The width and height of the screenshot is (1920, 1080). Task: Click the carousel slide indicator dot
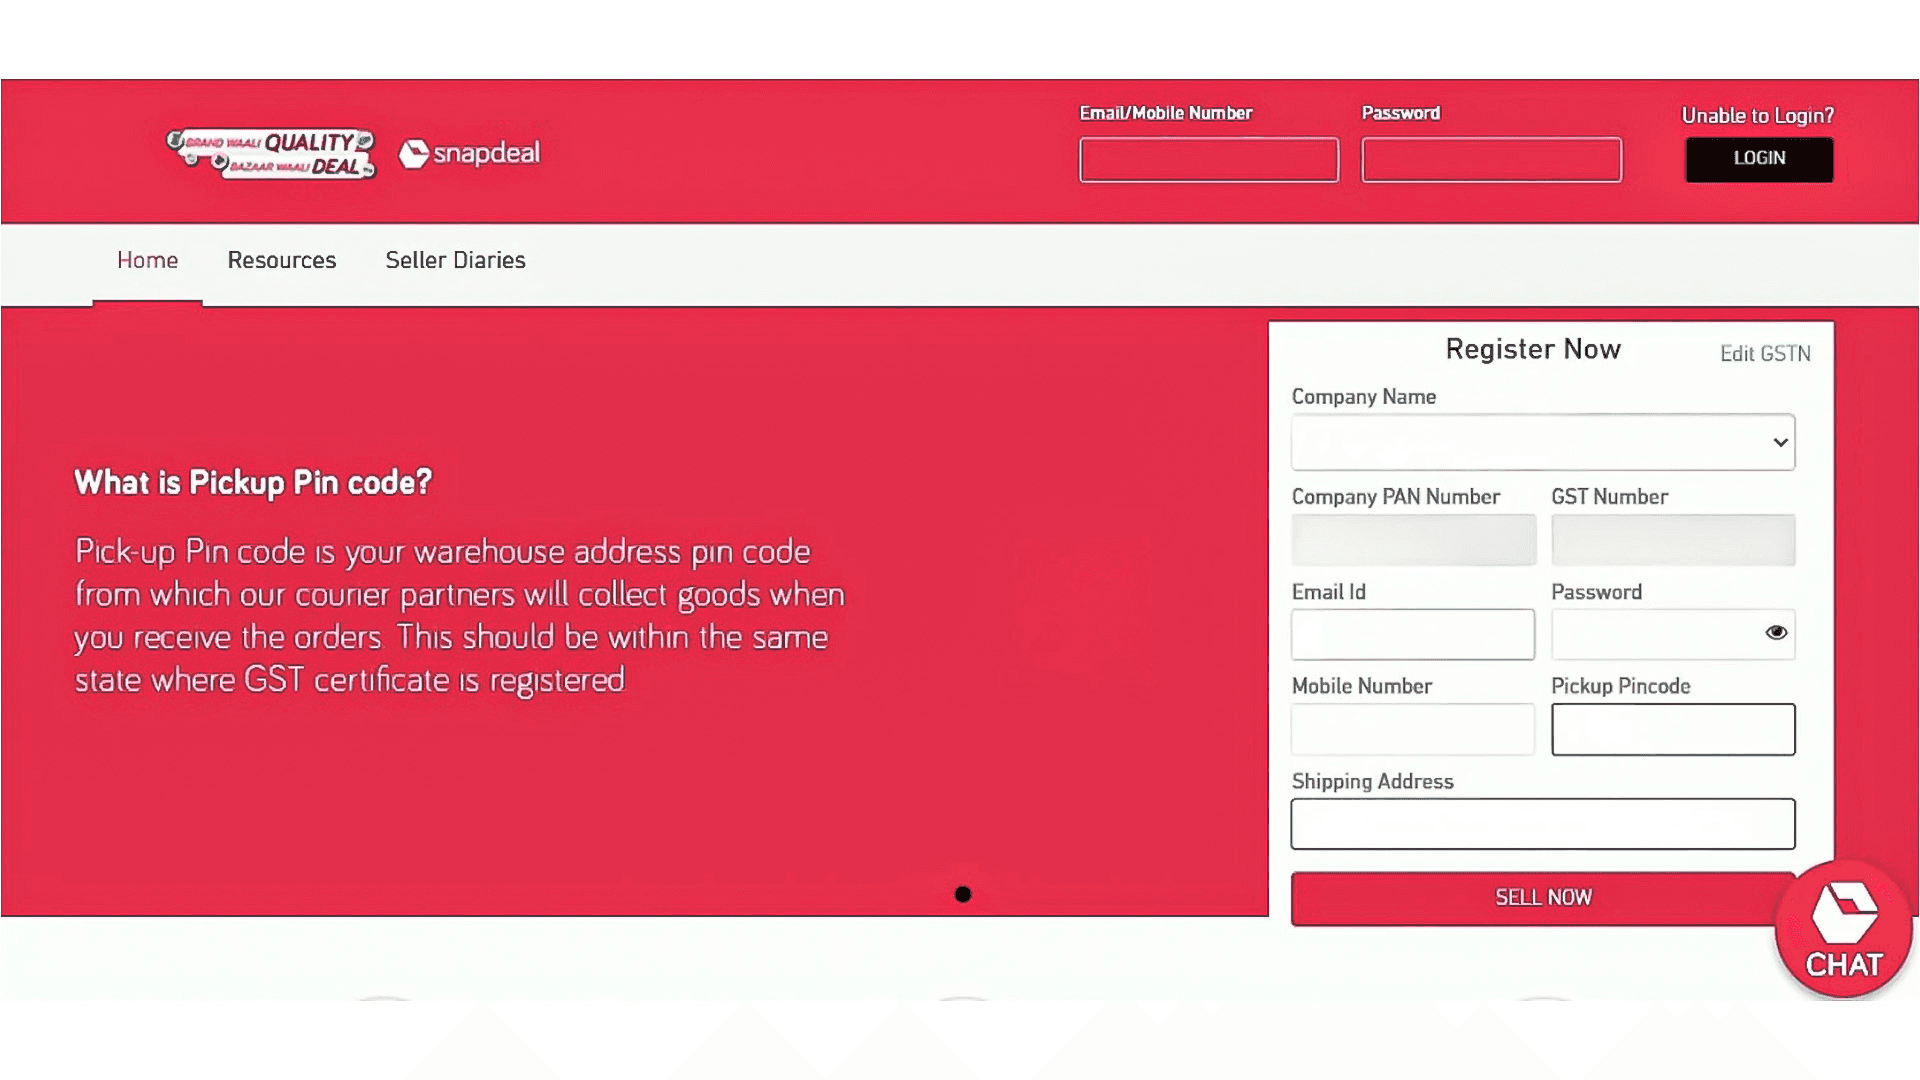[x=962, y=894]
